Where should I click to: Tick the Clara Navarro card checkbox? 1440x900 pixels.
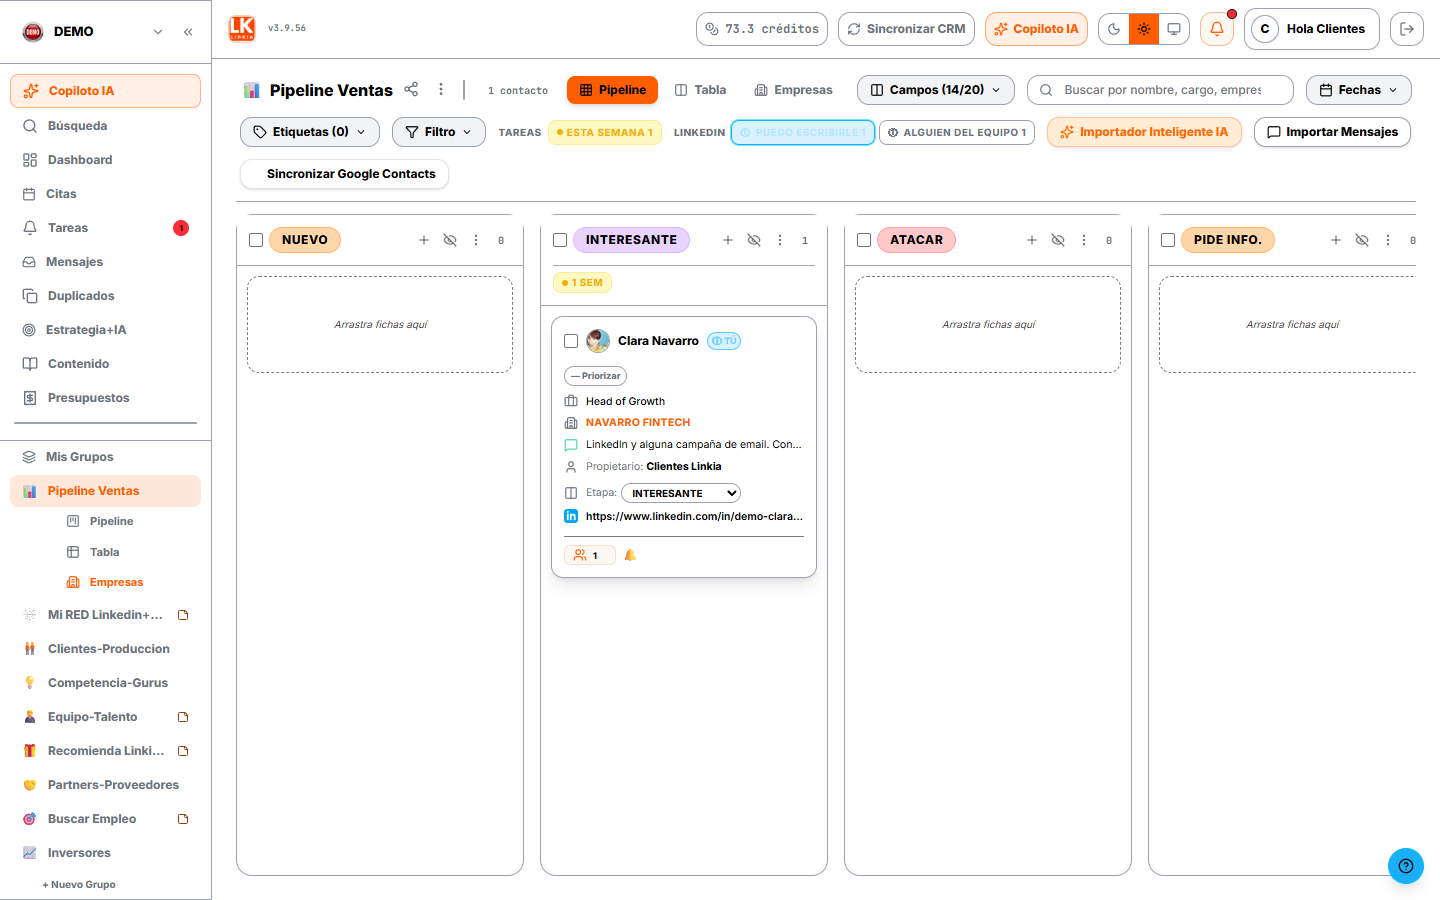pyautogui.click(x=571, y=341)
